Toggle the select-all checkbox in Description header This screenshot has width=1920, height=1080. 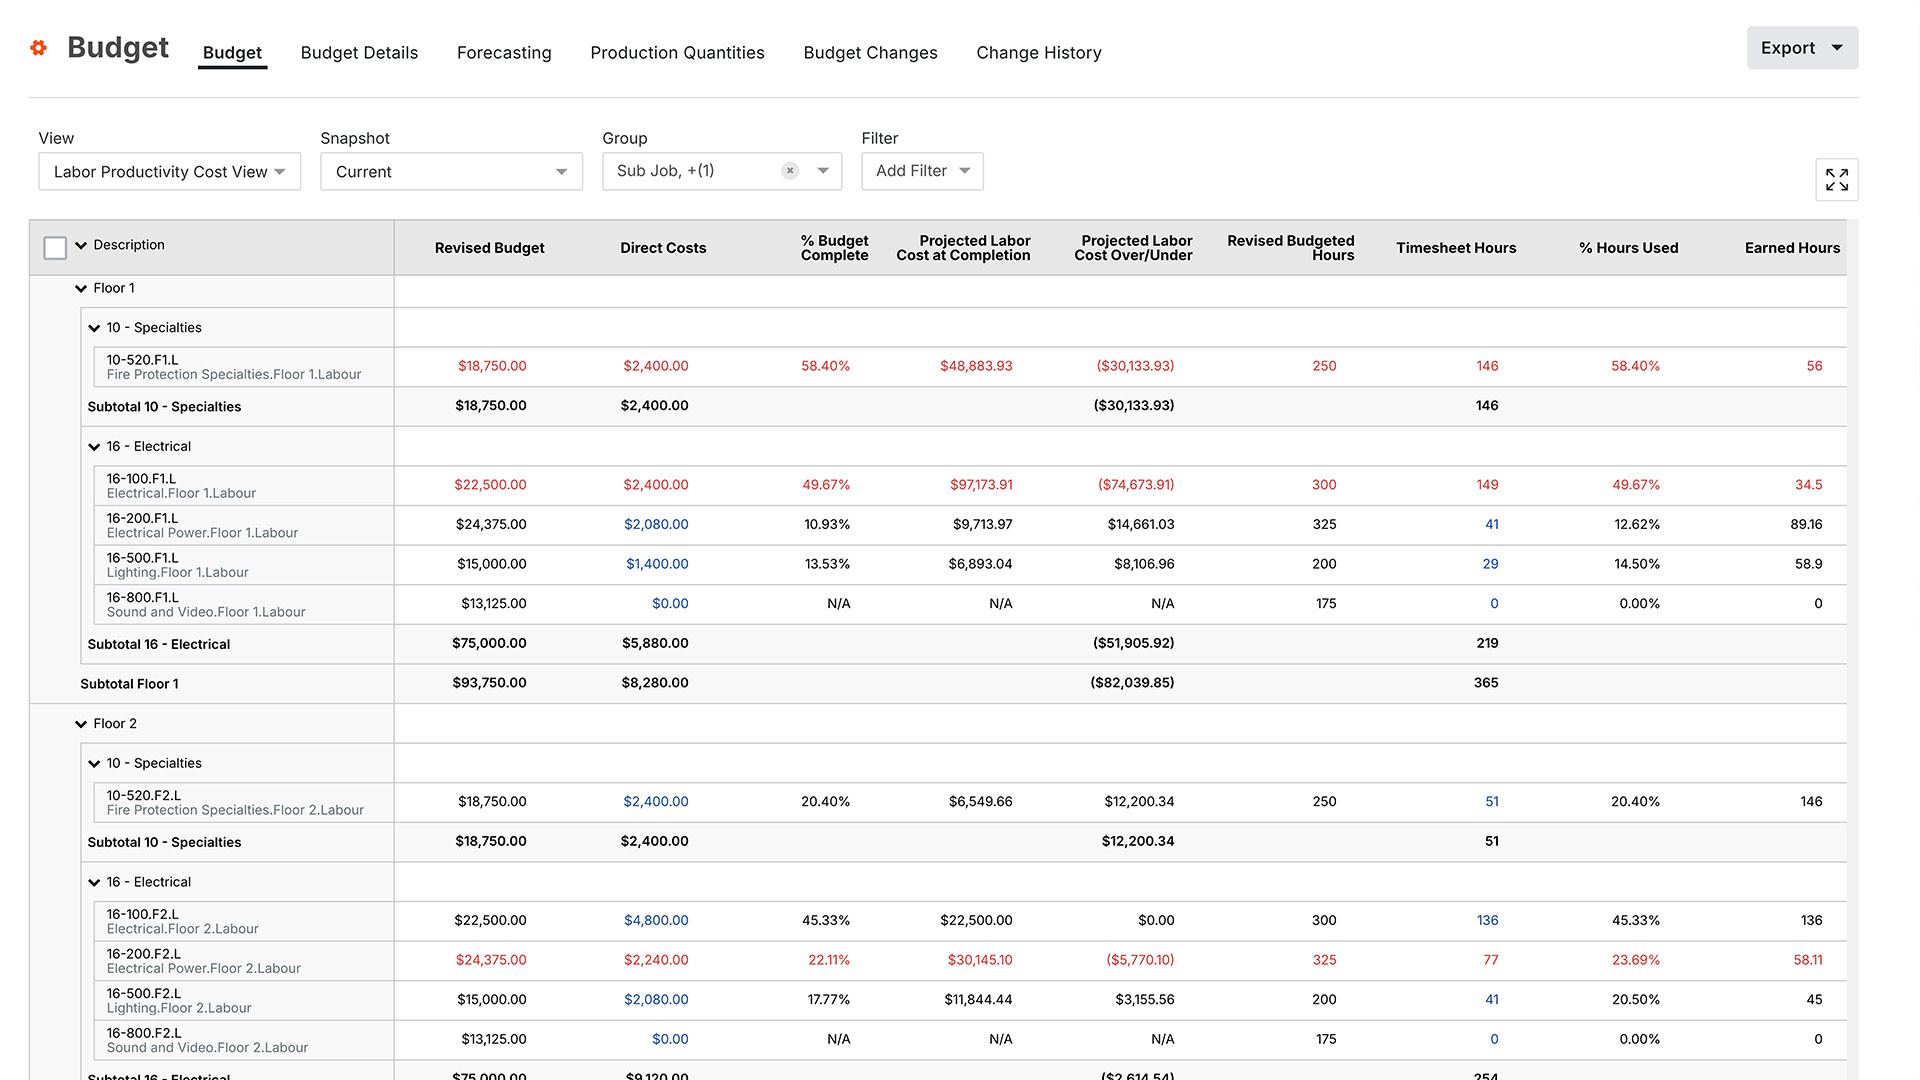click(x=55, y=247)
